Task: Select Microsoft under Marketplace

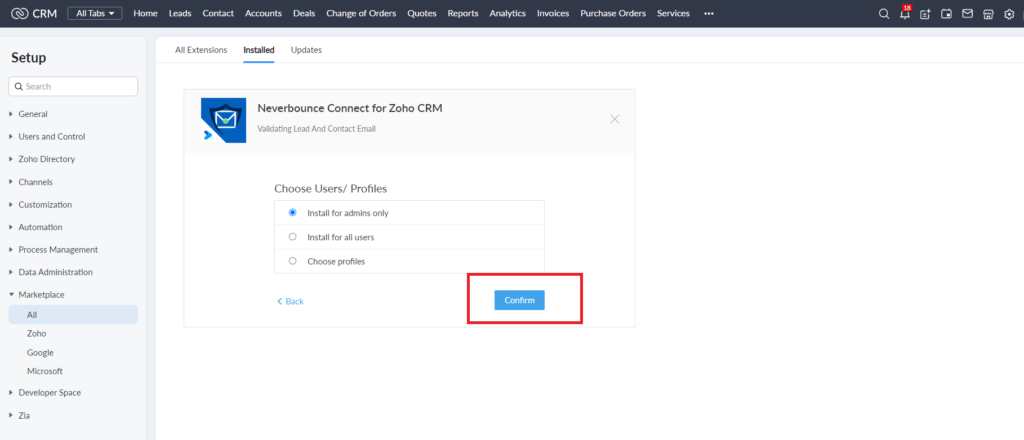Action: (44, 371)
